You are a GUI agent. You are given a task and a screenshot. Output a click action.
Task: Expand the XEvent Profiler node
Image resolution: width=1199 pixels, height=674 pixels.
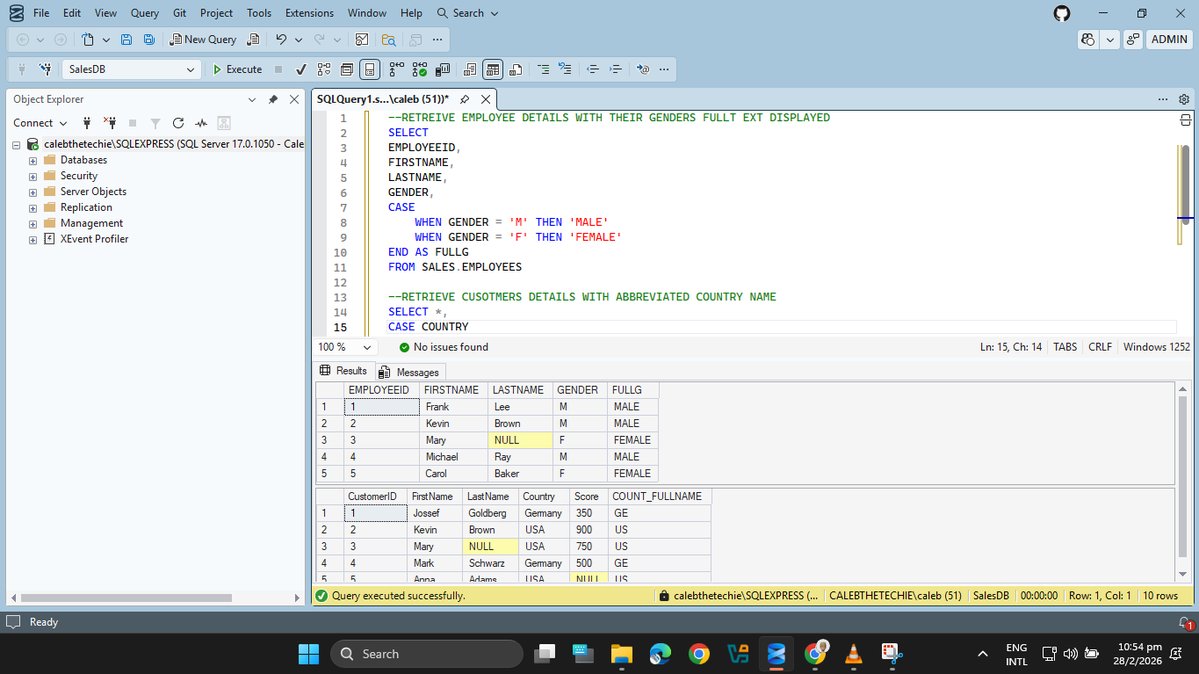(33, 239)
